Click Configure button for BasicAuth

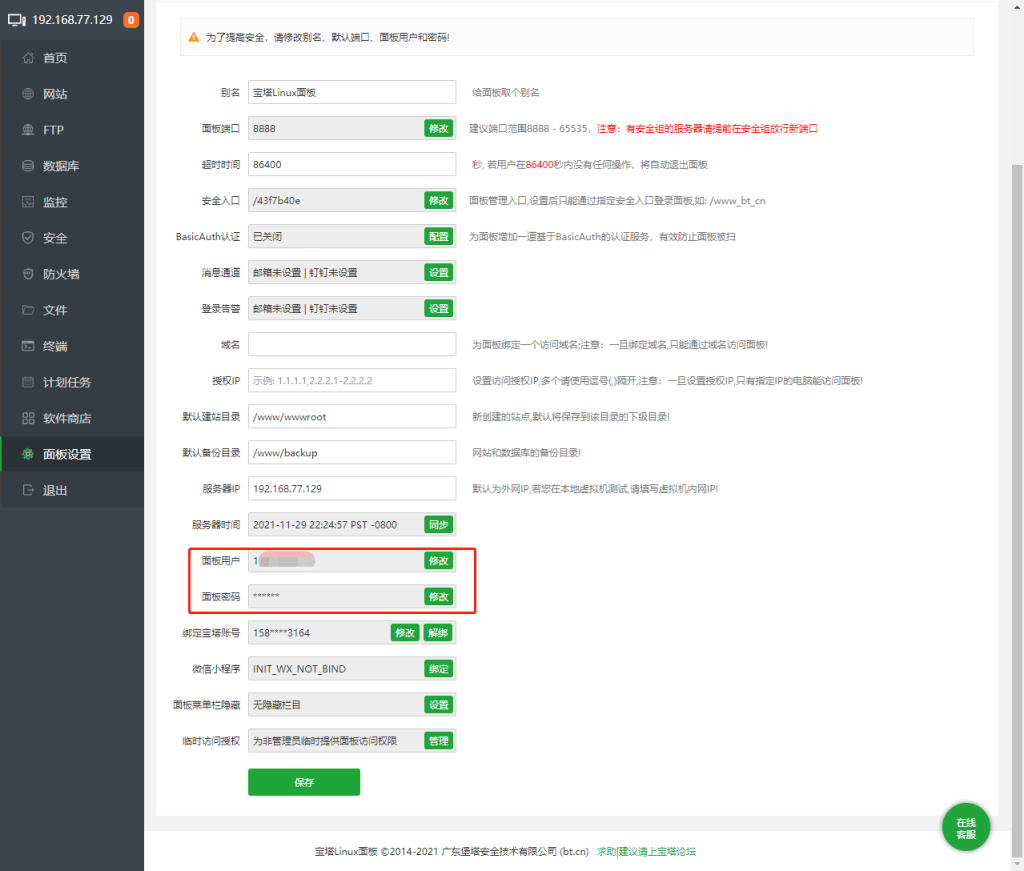[439, 237]
